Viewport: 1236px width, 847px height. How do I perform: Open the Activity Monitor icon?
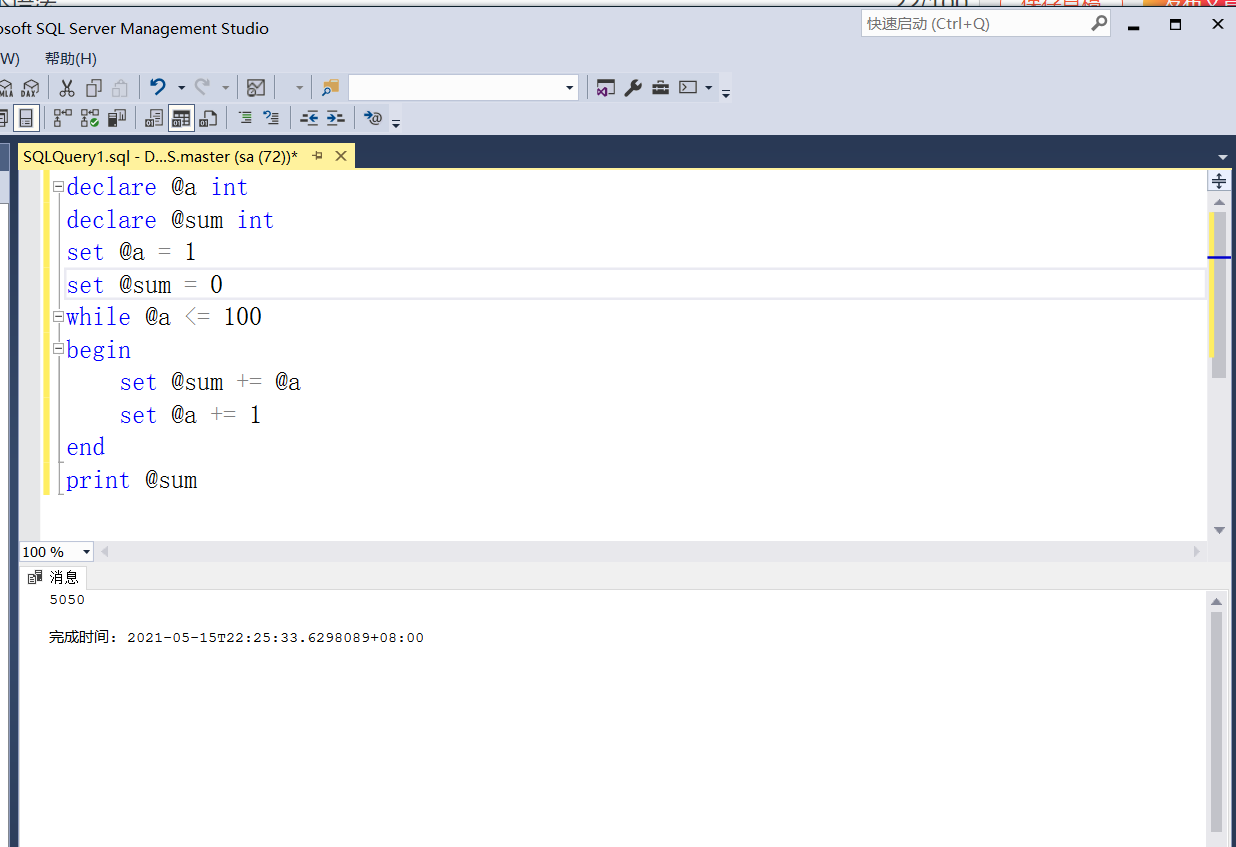click(x=256, y=88)
